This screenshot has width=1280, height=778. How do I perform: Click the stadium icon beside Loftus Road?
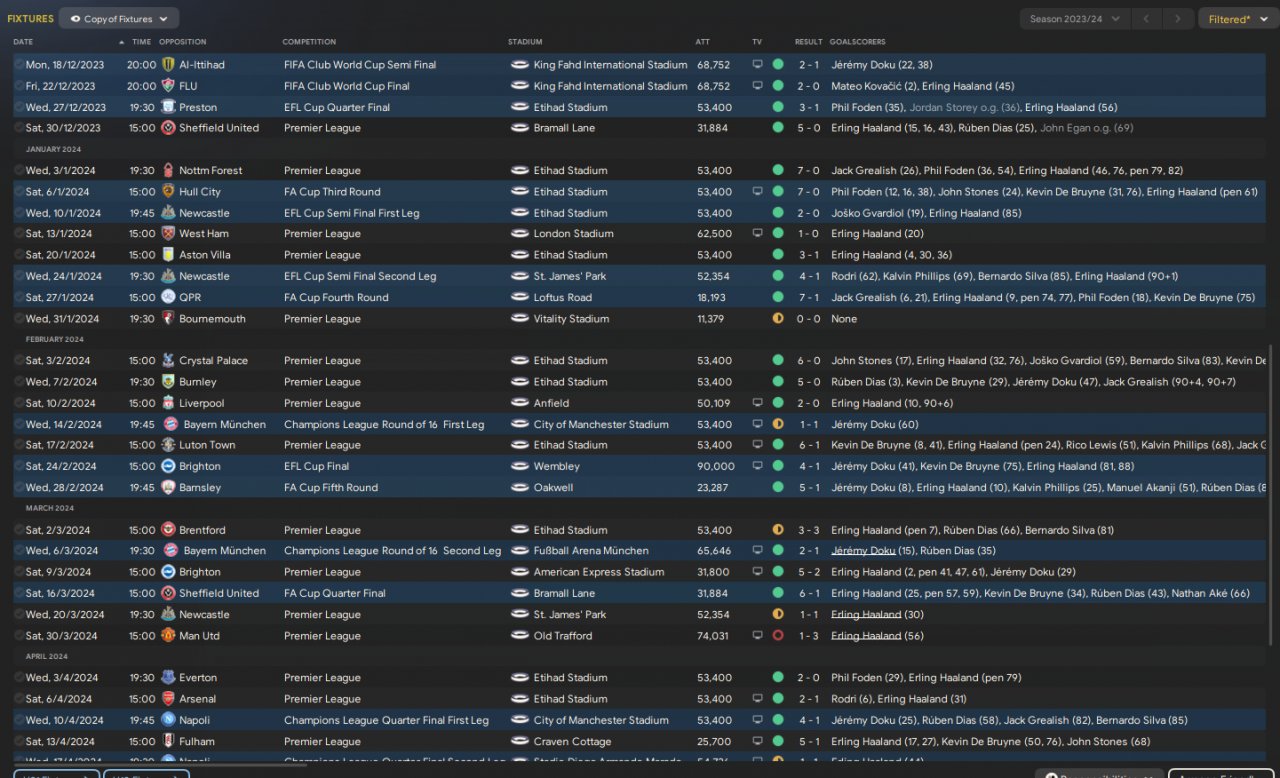point(519,297)
